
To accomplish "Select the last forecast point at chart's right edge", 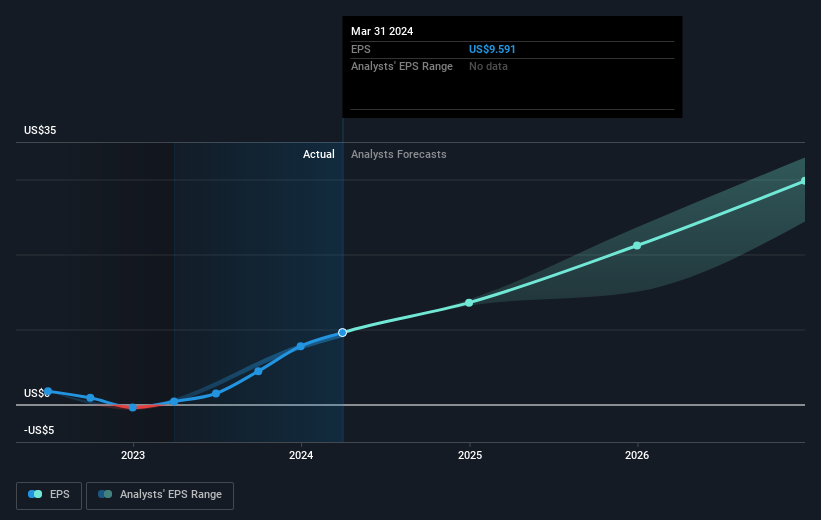I will click(x=804, y=181).
